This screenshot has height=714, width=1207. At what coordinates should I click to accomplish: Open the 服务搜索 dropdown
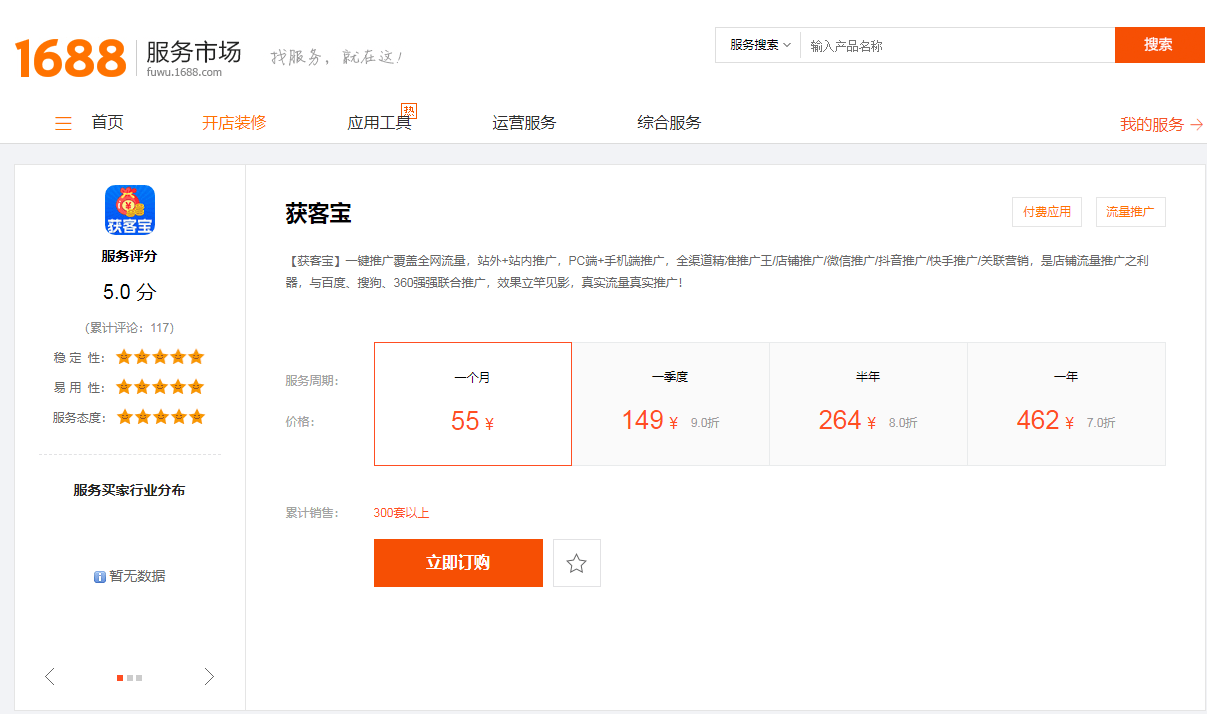click(760, 45)
